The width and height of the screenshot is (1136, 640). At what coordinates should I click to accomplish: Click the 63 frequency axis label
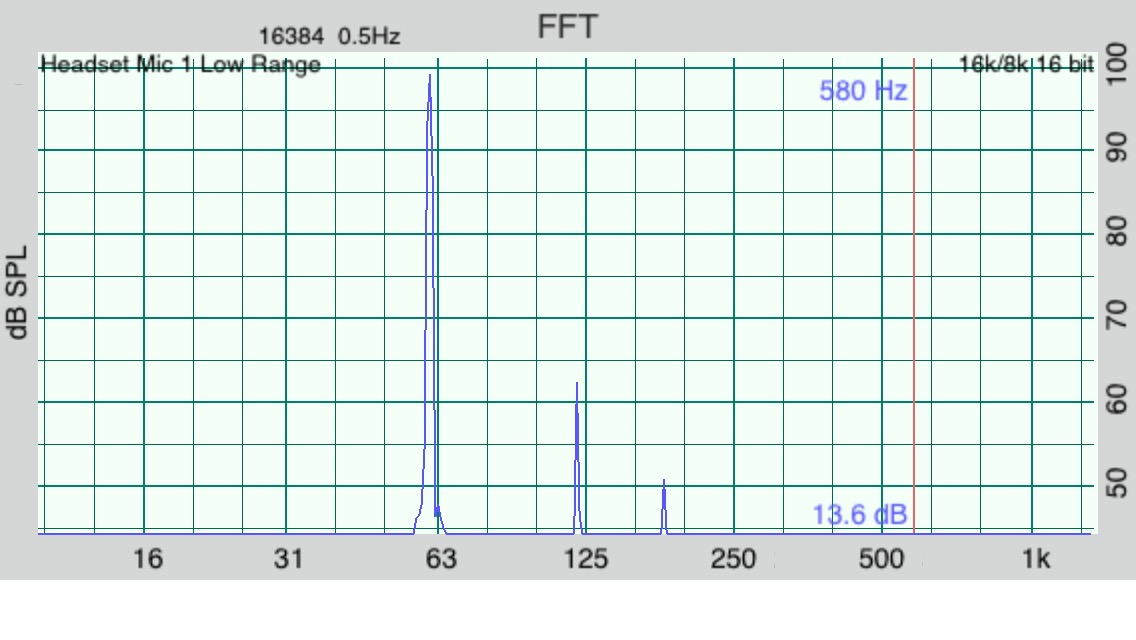coord(440,559)
